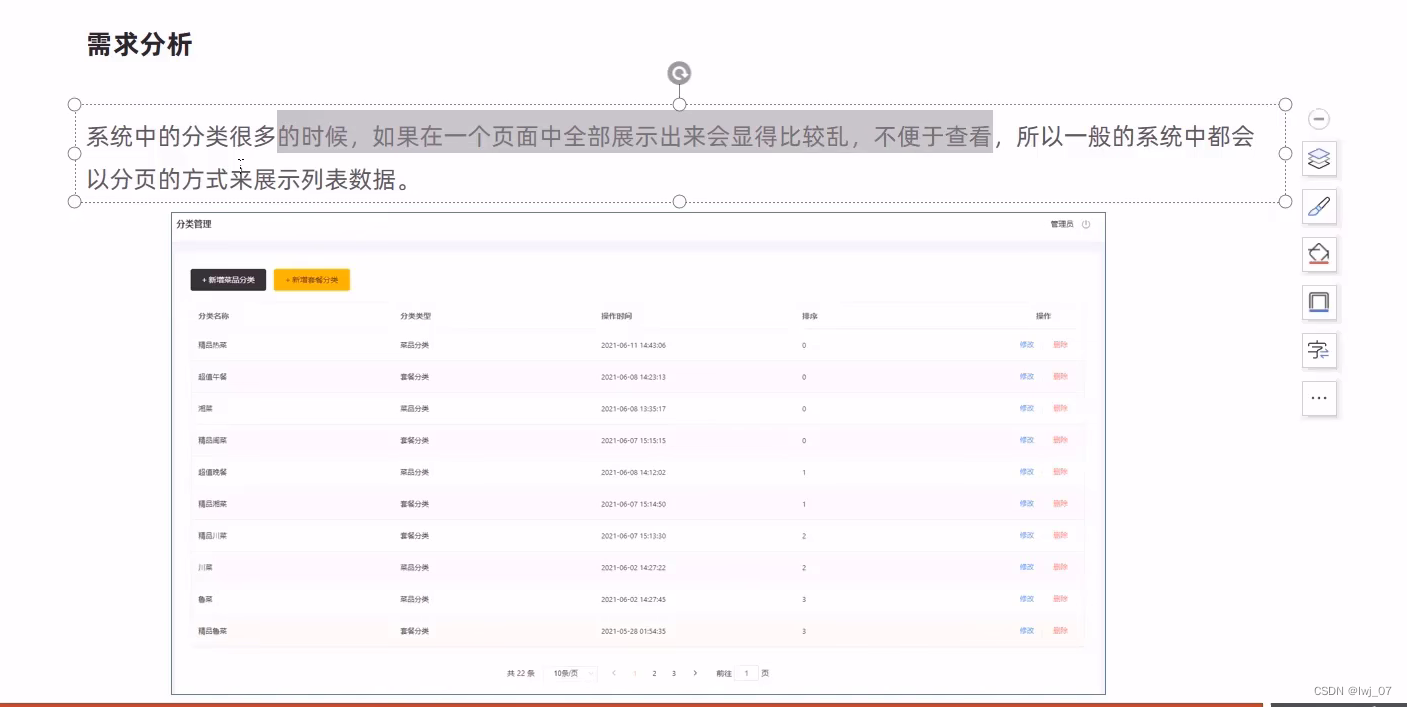Click the 分类类型 column header
This screenshot has height=707, width=1407.
coord(416,316)
